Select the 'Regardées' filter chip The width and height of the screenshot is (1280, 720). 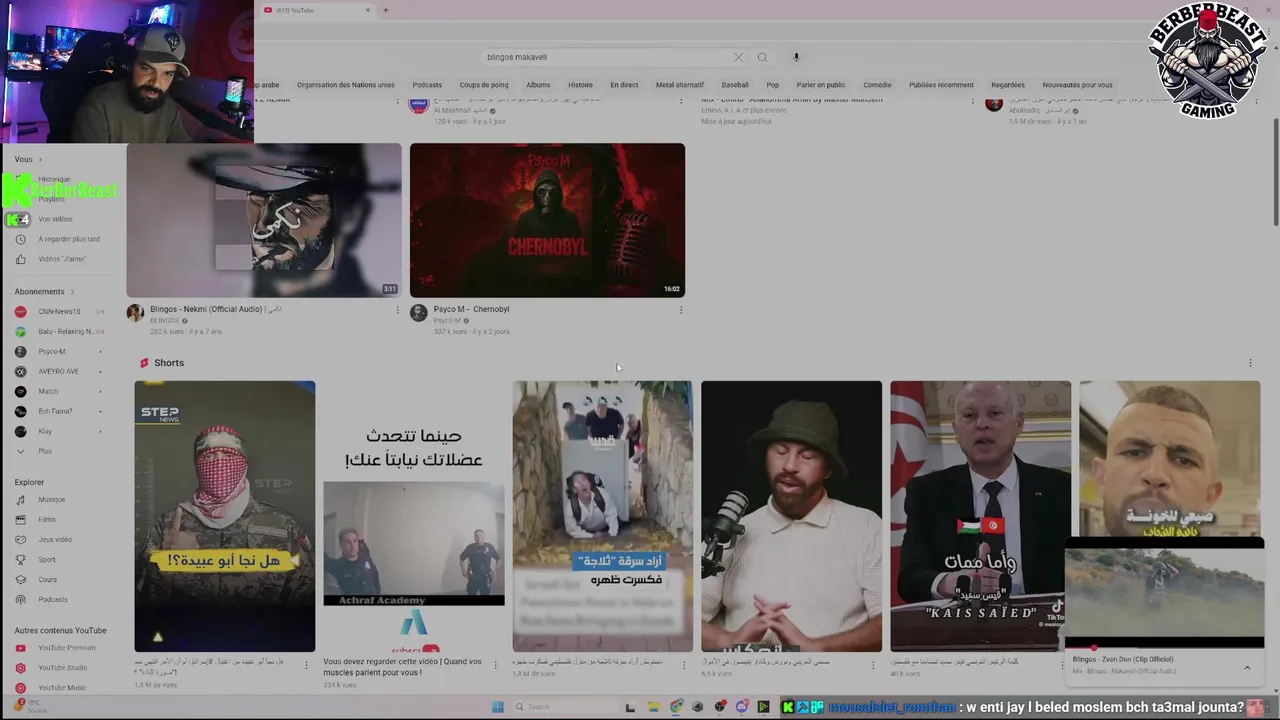tap(1008, 85)
